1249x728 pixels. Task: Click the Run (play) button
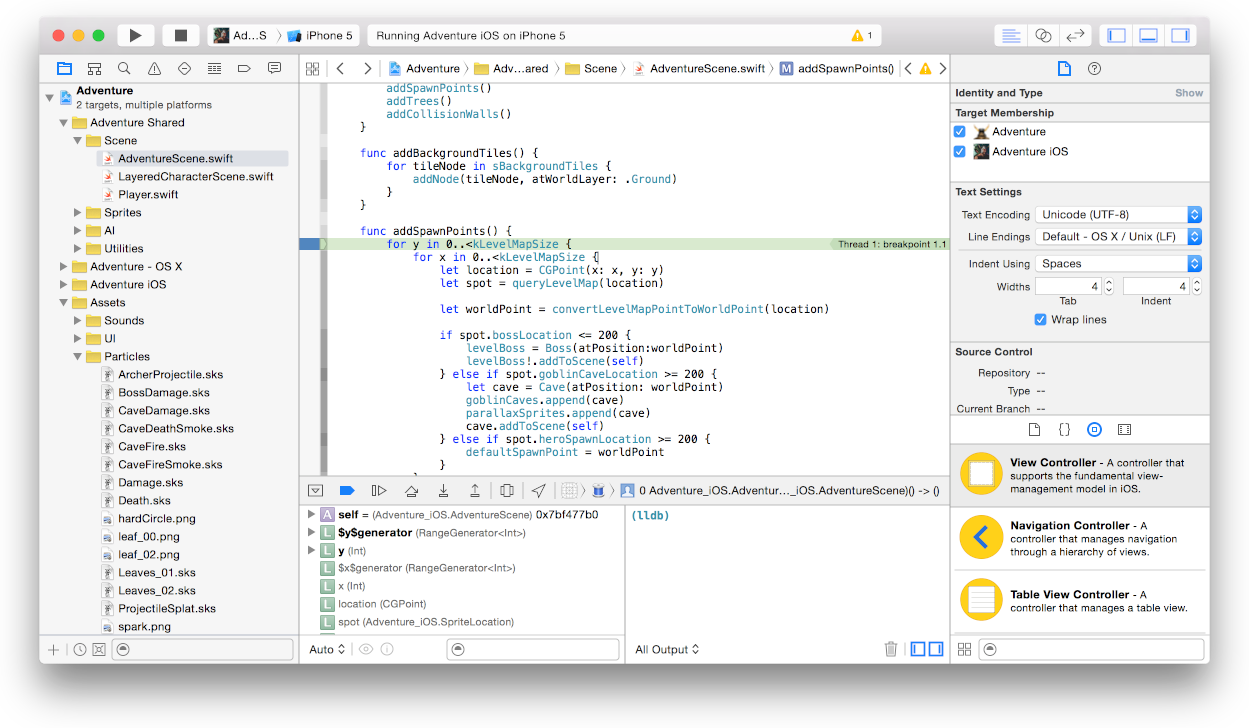135,35
